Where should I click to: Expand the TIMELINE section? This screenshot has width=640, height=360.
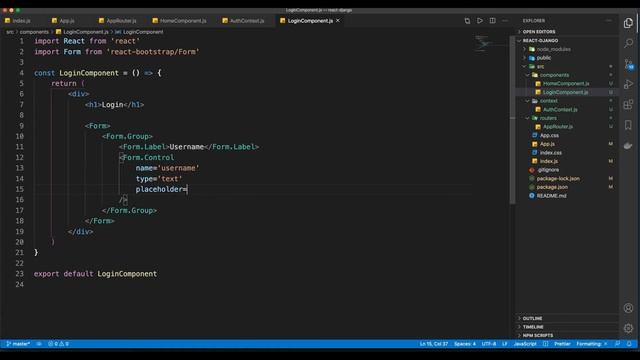click(x=567, y=327)
